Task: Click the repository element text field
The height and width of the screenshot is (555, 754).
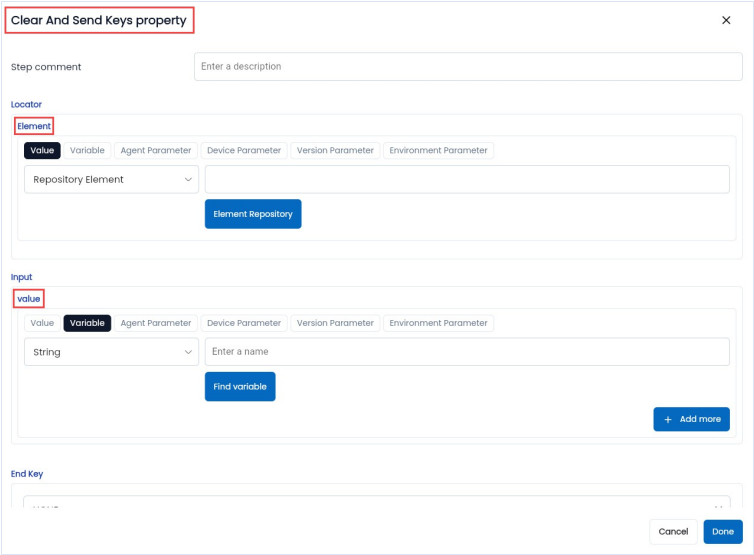Action: coord(467,180)
